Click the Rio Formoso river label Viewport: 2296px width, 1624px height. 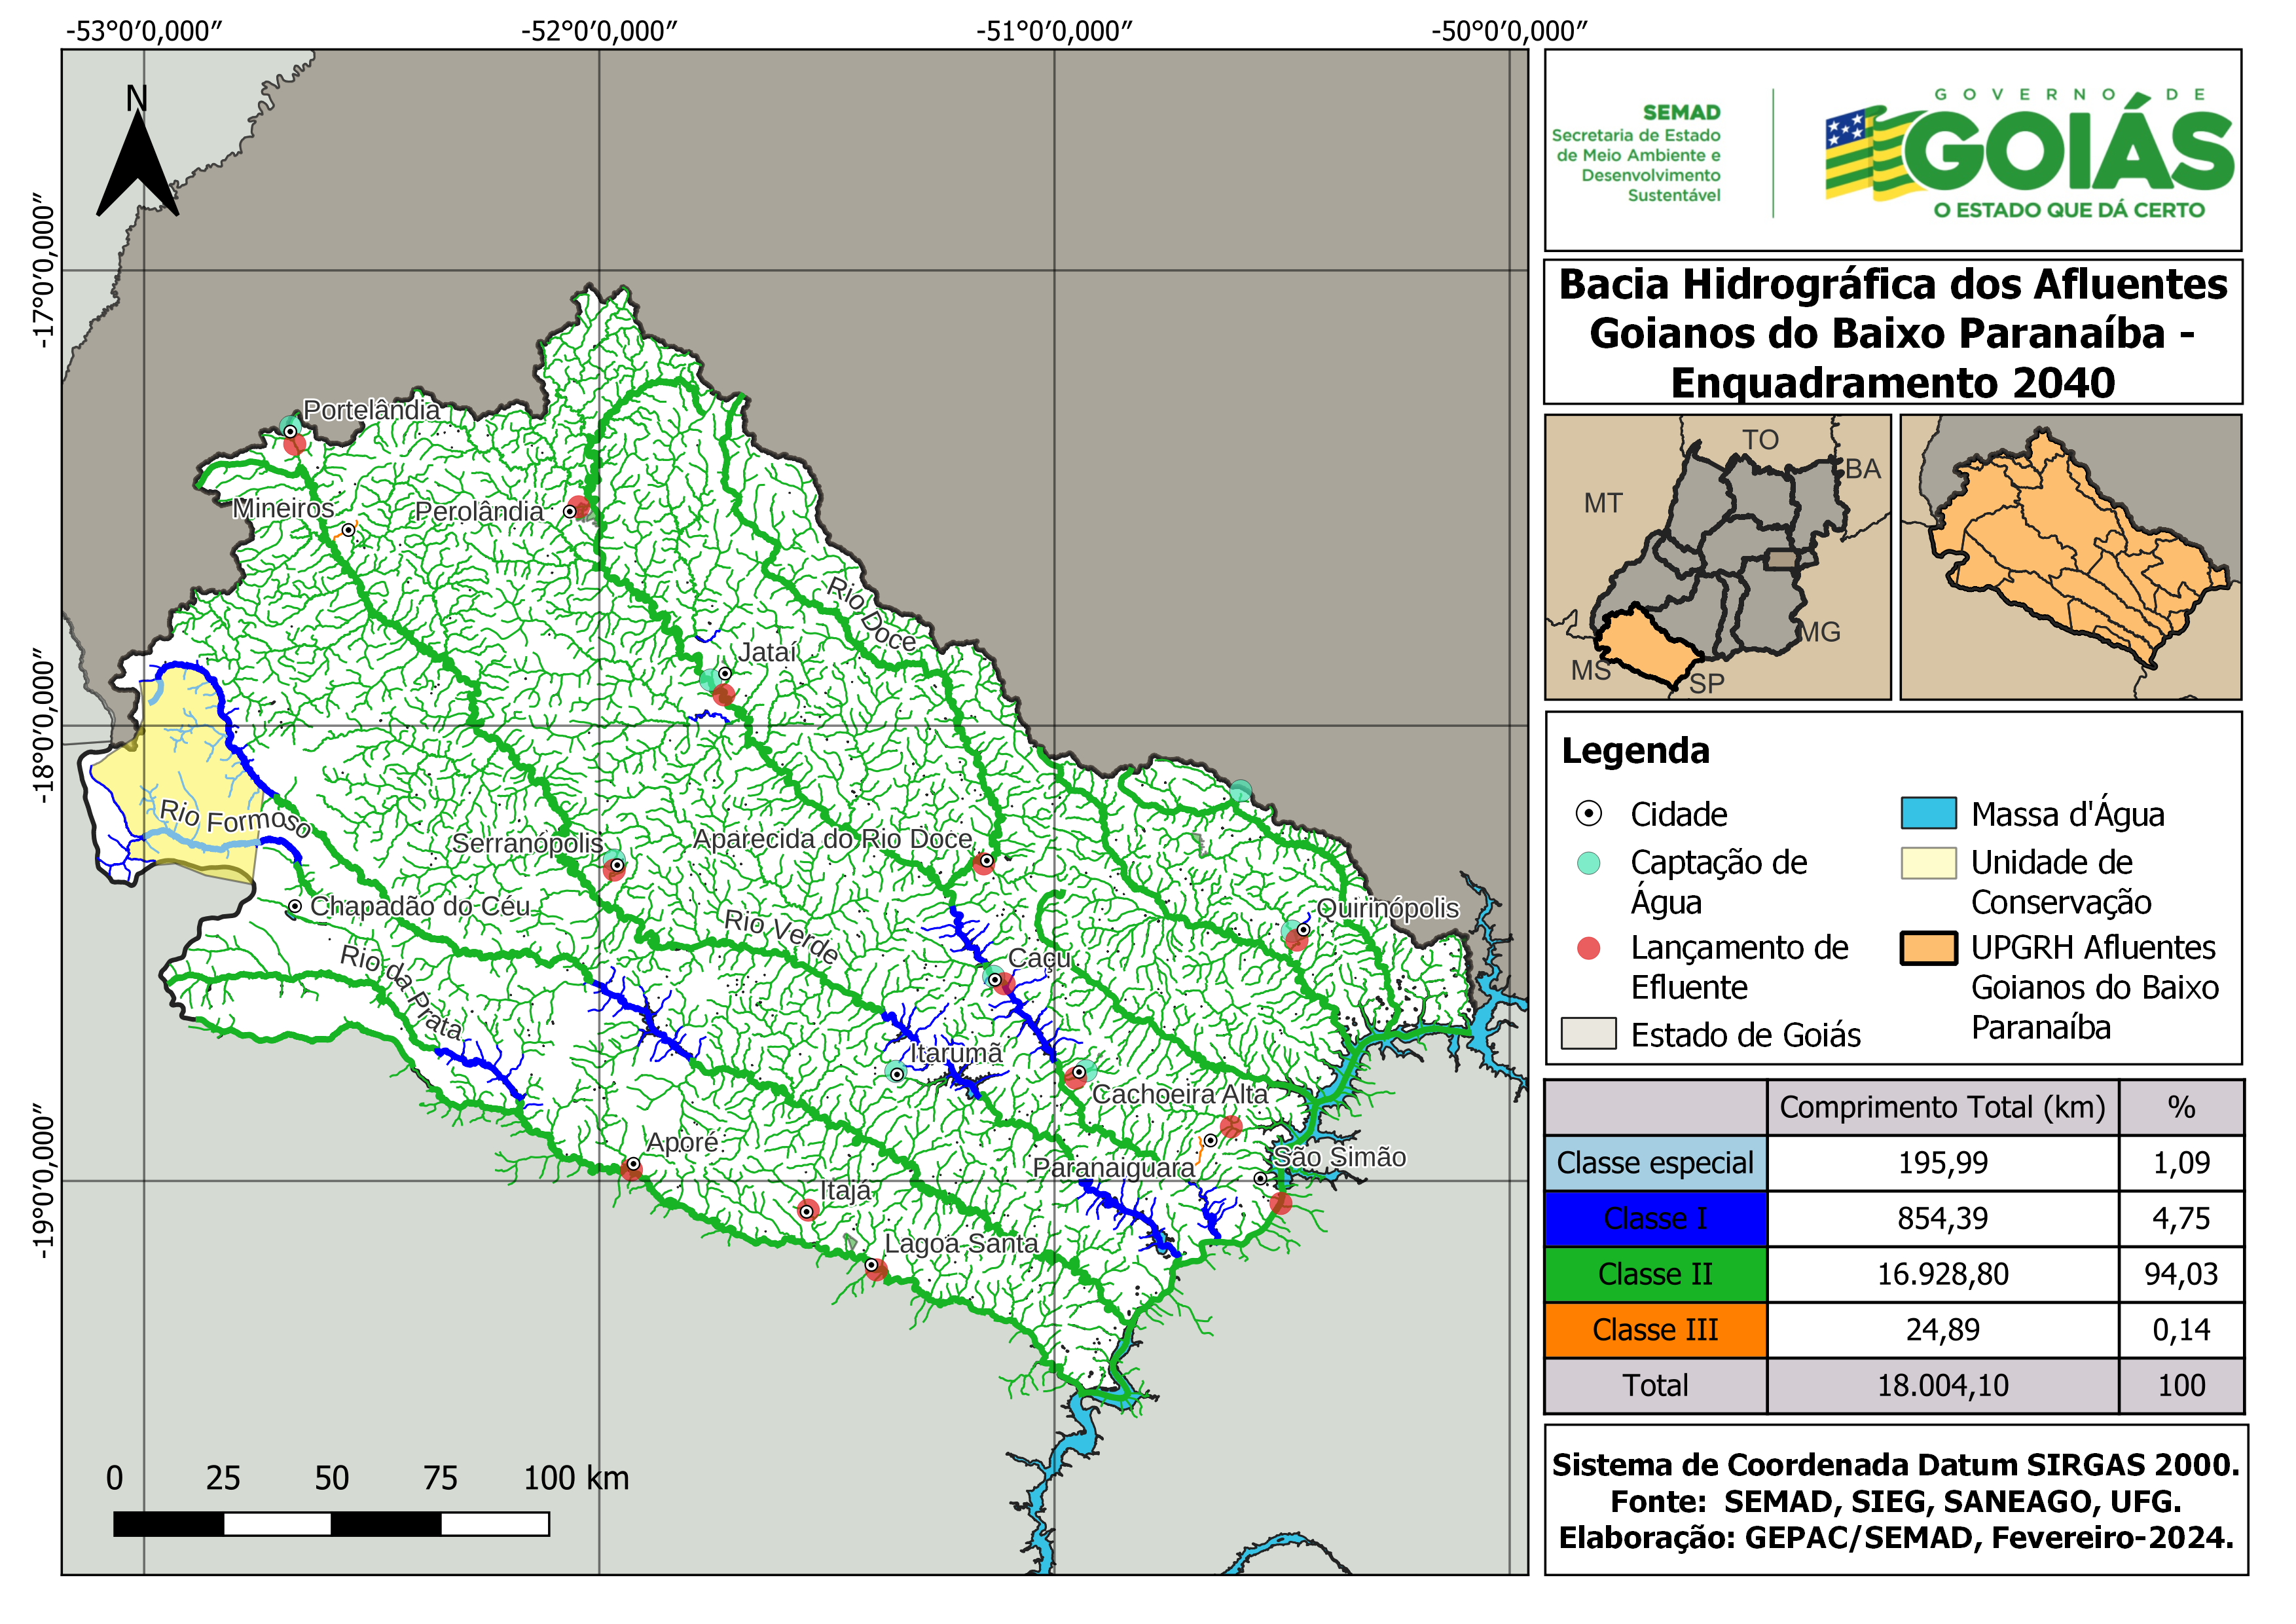tap(235, 818)
